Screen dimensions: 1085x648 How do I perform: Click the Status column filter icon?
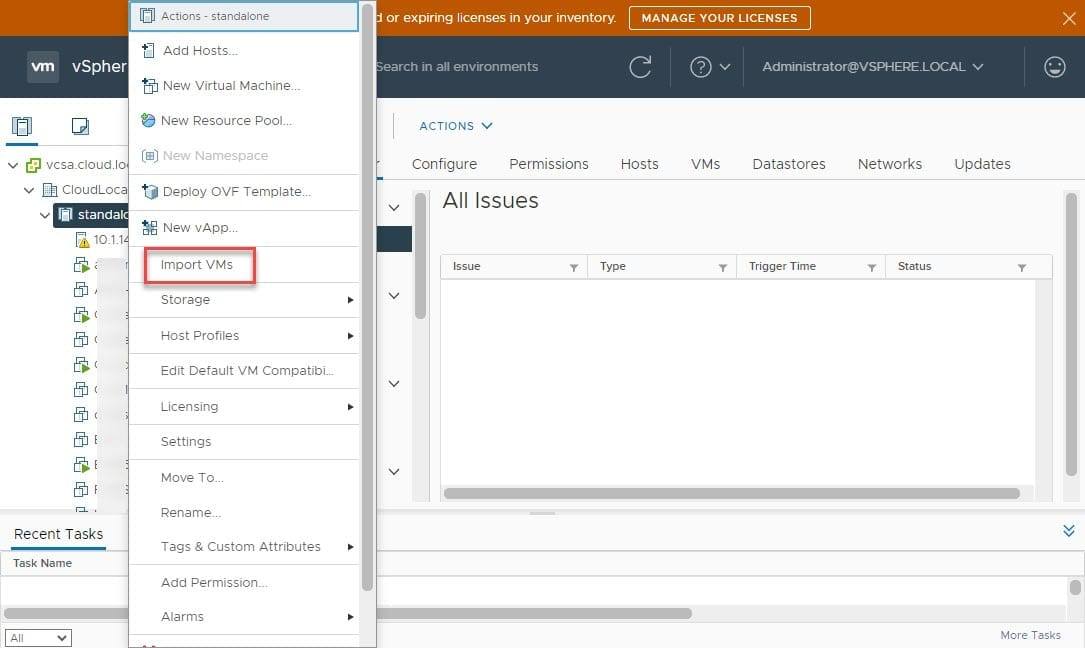tap(1021, 267)
